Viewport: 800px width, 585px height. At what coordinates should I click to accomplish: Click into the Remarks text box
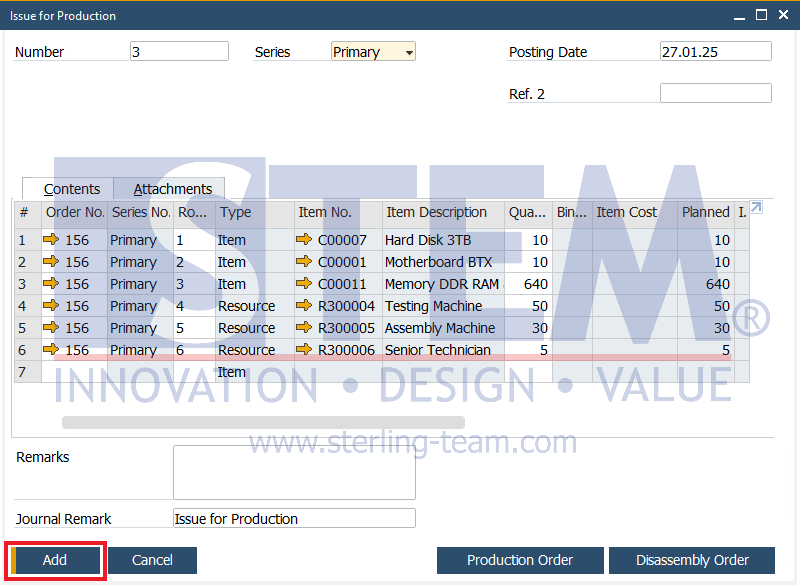tap(294, 472)
